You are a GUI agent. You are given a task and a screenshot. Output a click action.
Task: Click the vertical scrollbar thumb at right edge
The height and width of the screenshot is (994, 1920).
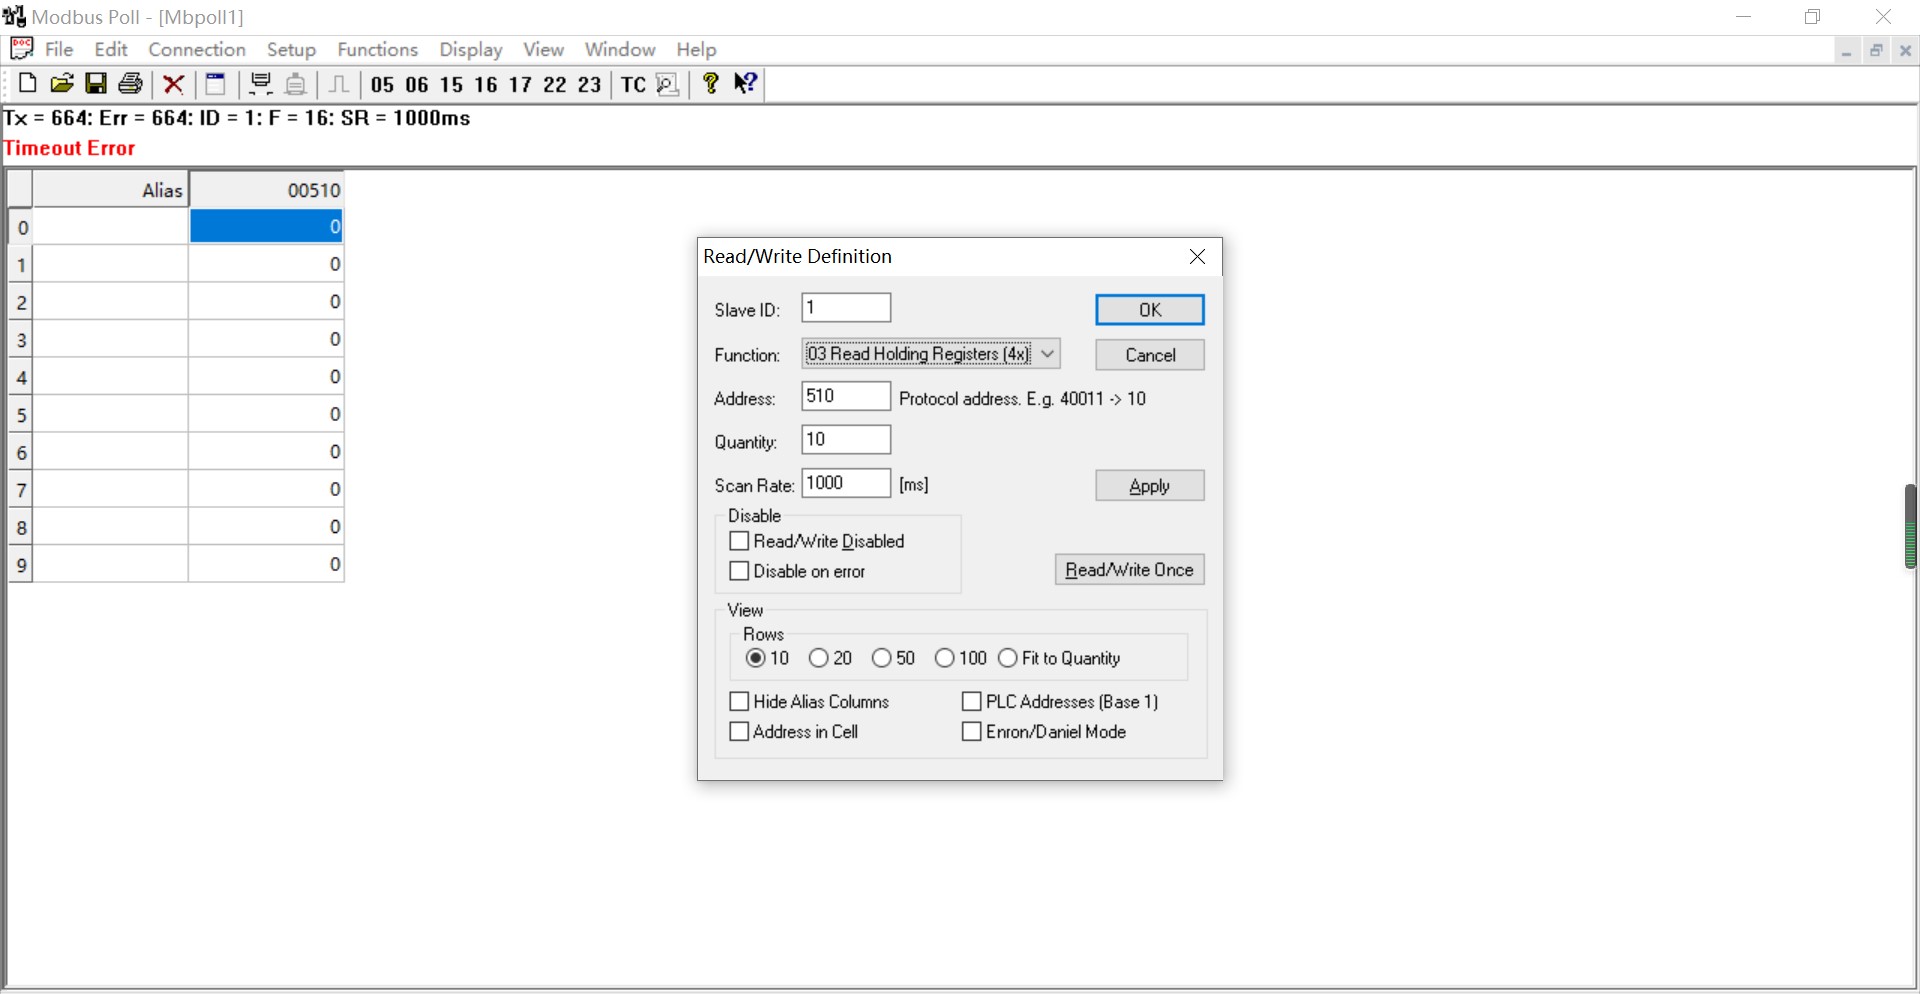coord(1911,527)
